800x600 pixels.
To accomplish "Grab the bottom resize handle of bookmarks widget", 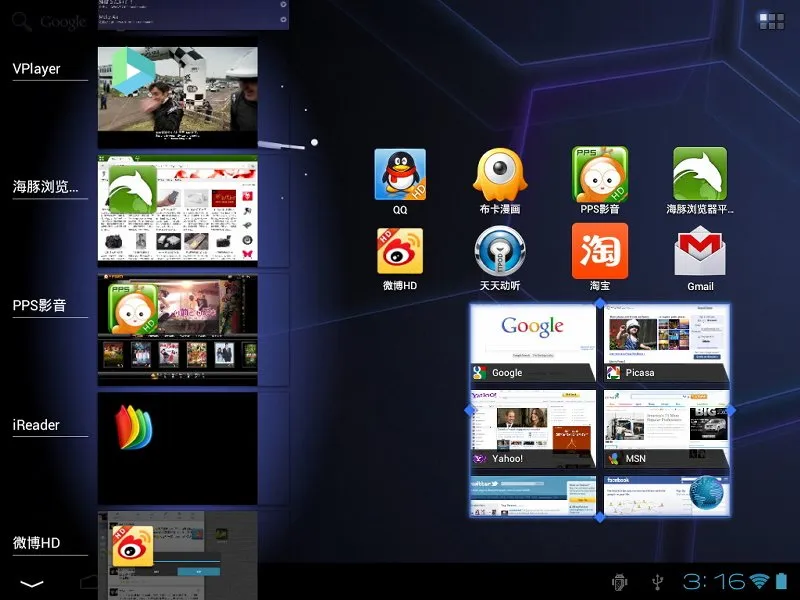I will tap(600, 517).
